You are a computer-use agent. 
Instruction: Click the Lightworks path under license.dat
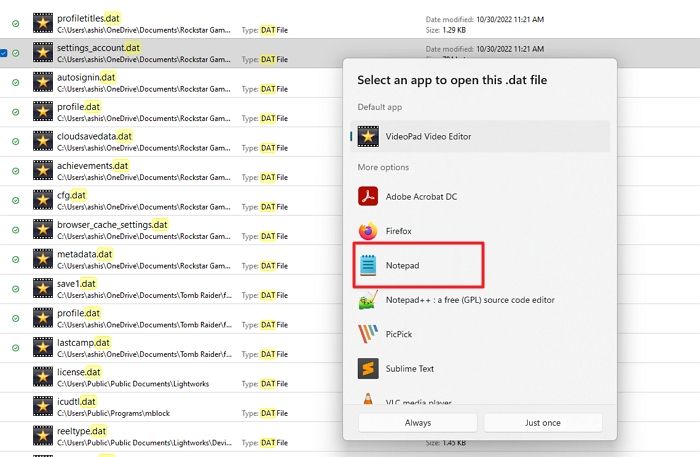[x=133, y=384]
